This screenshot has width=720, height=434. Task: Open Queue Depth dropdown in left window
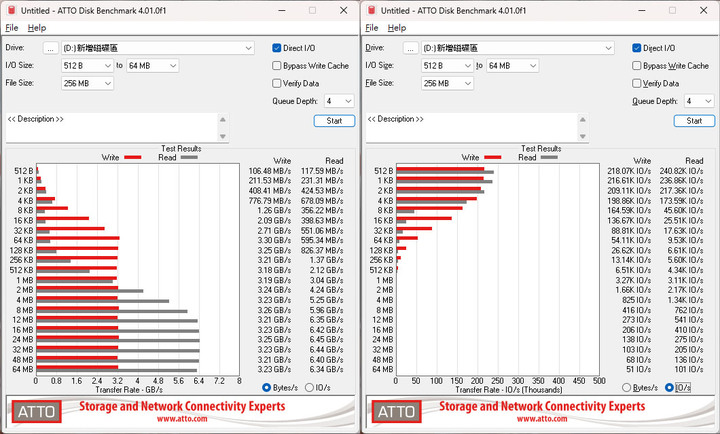[339, 101]
